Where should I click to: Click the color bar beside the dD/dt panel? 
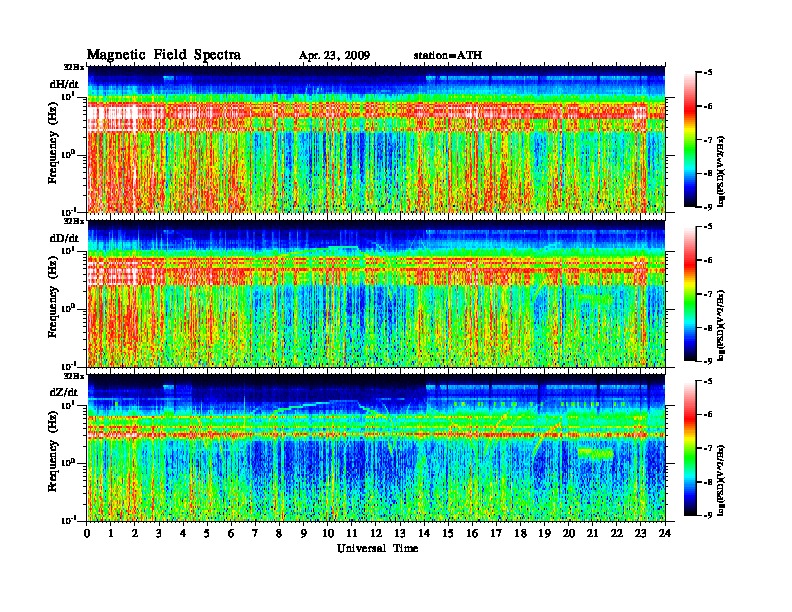[690, 294]
